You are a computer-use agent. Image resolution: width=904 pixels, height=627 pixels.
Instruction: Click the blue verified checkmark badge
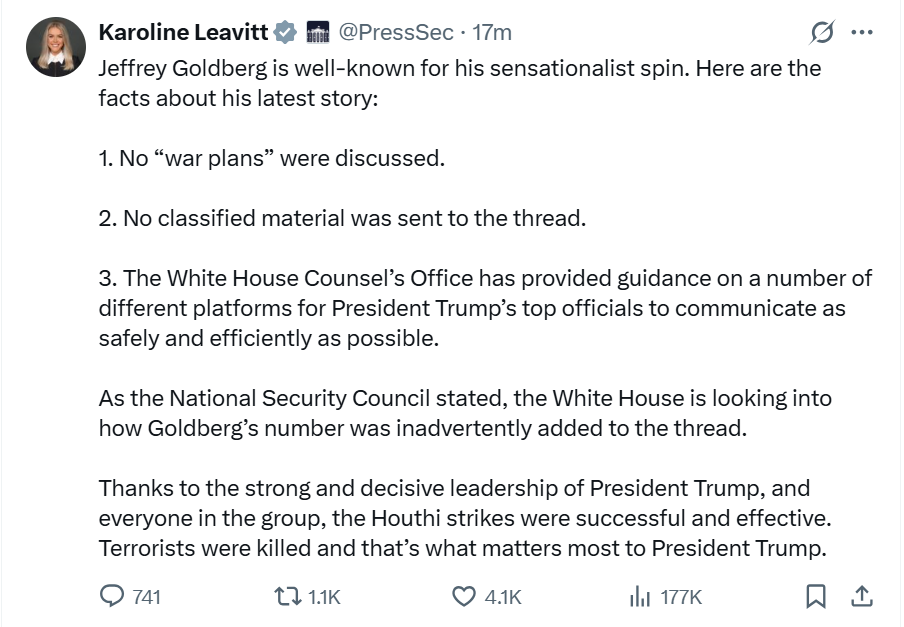(x=286, y=32)
